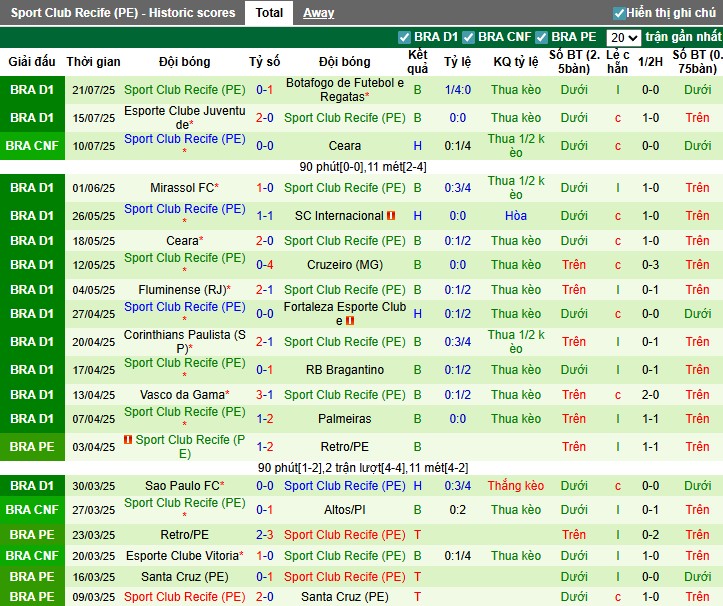Click the Thắng kèo result on 30/03/25

coord(516,486)
